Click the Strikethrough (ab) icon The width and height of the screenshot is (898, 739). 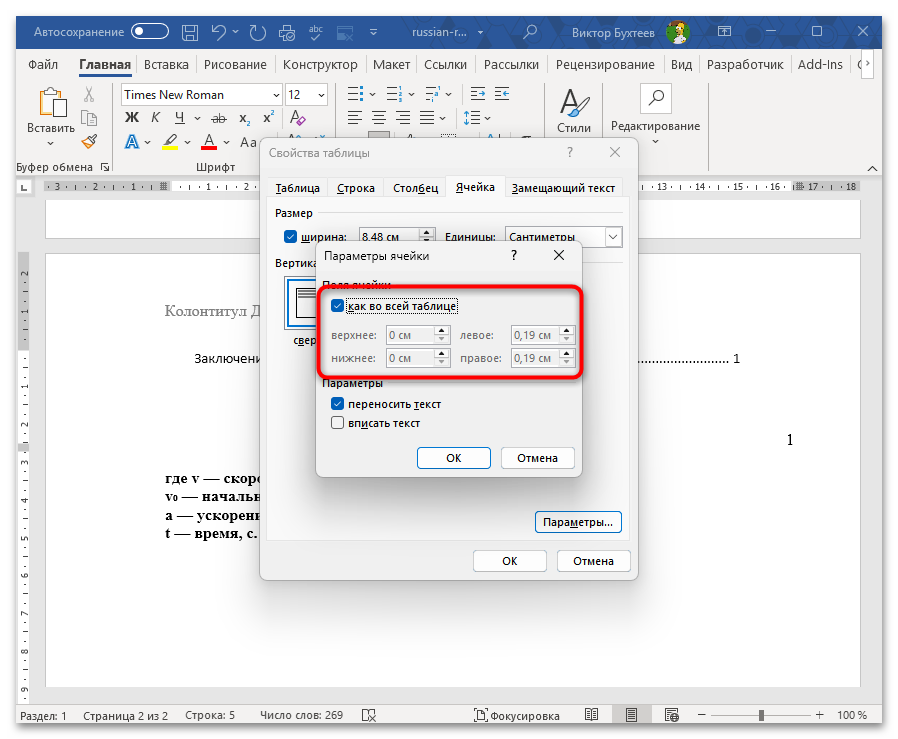(219, 119)
